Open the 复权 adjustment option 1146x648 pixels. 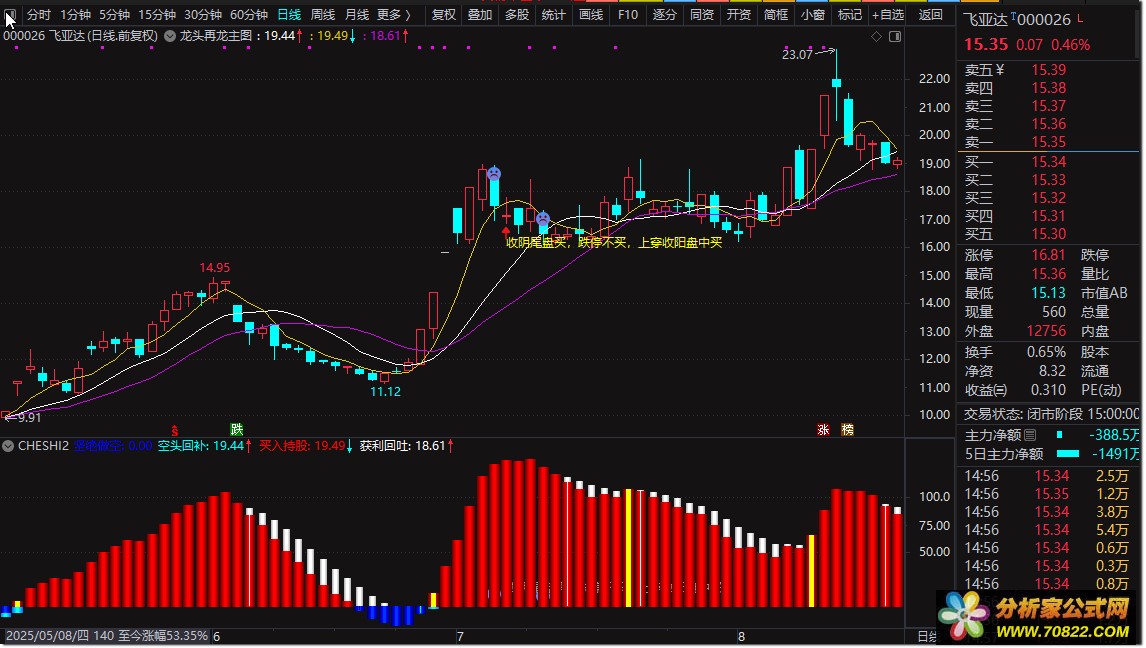[444, 15]
